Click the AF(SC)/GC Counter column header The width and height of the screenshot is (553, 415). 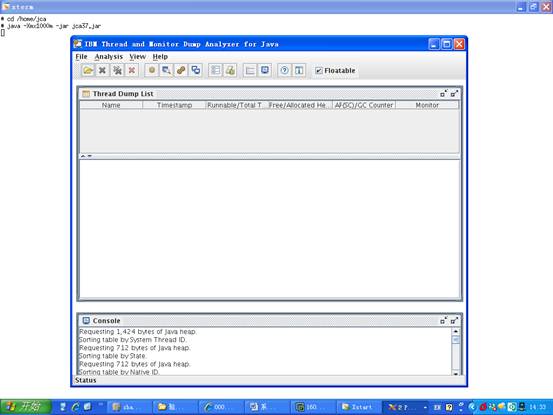pyautogui.click(x=364, y=105)
